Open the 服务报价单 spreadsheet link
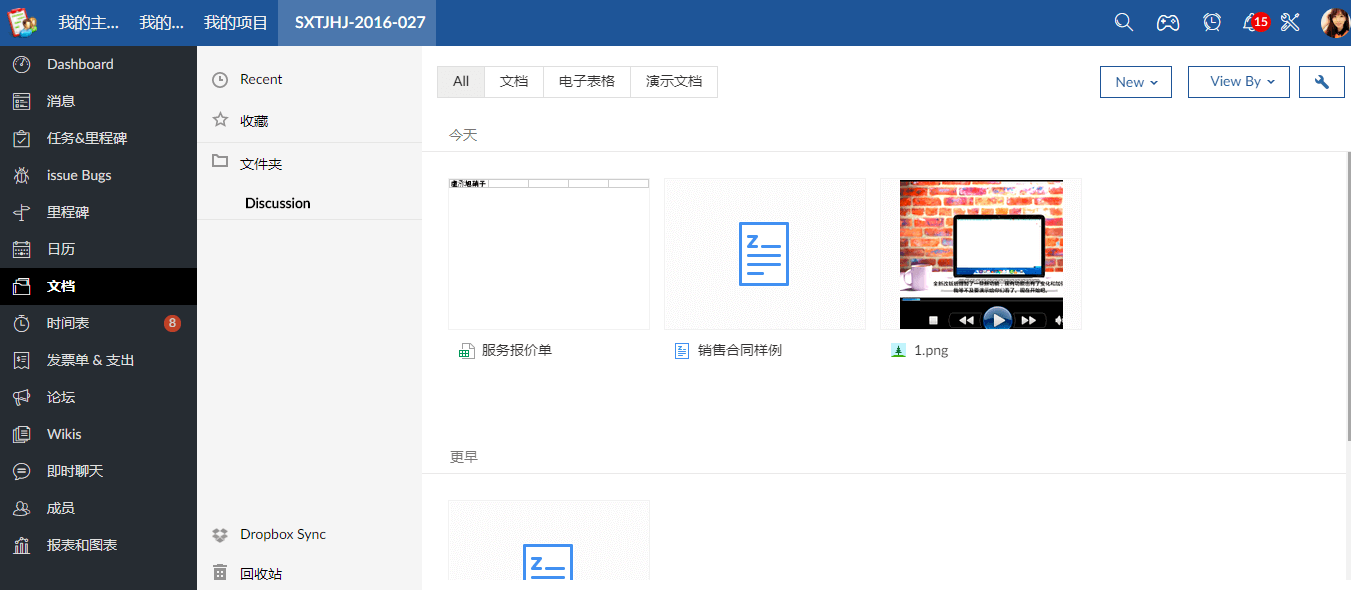This screenshot has width=1351, height=590. [x=516, y=350]
